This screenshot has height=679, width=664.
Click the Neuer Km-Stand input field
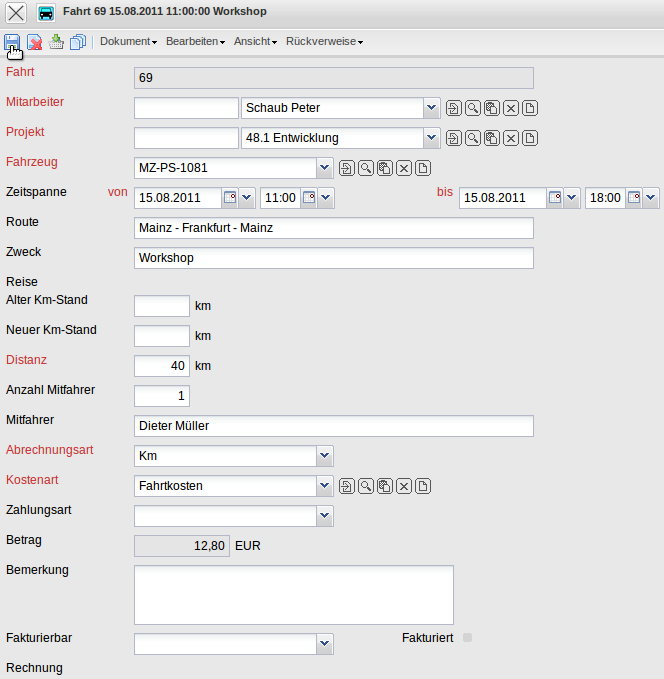[x=162, y=336]
